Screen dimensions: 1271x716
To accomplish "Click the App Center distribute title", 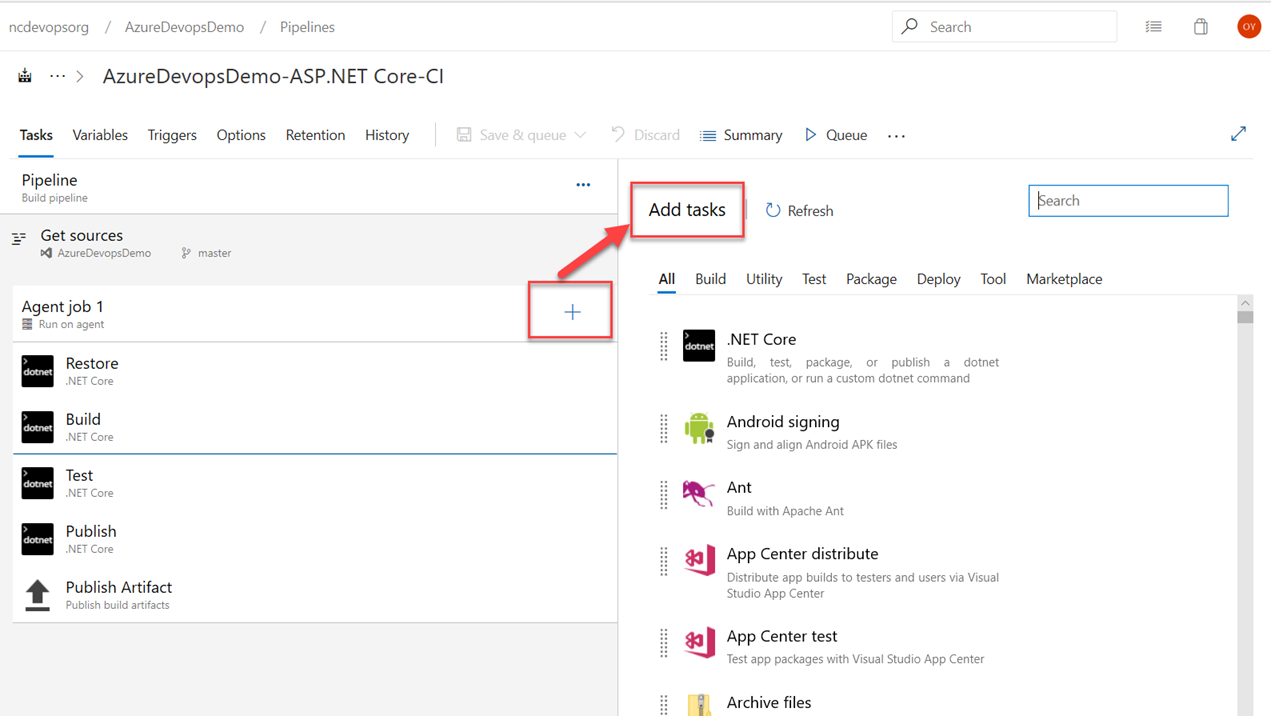I will click(802, 554).
